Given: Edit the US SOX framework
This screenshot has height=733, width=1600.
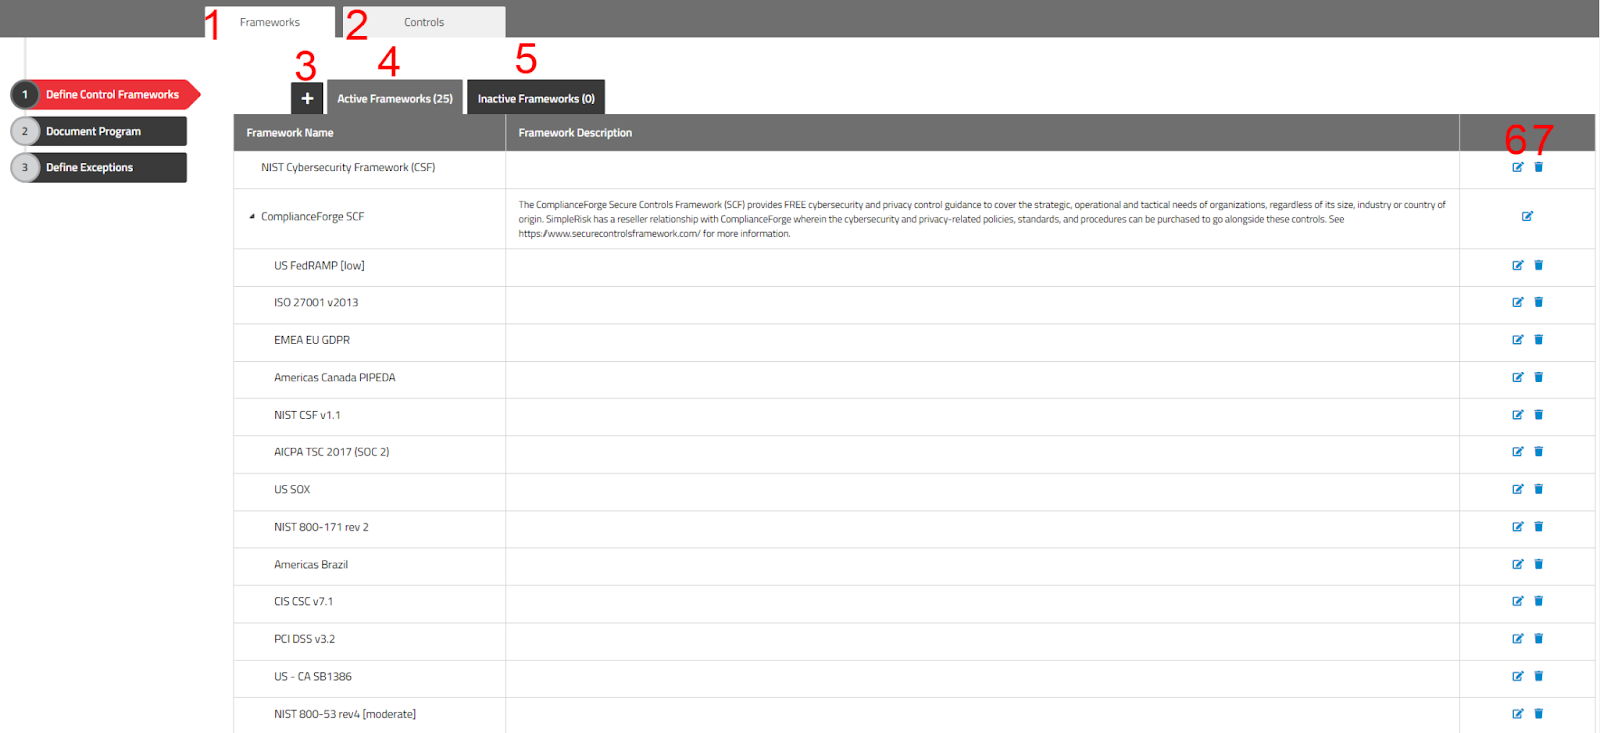Looking at the screenshot, I should [x=1517, y=489].
